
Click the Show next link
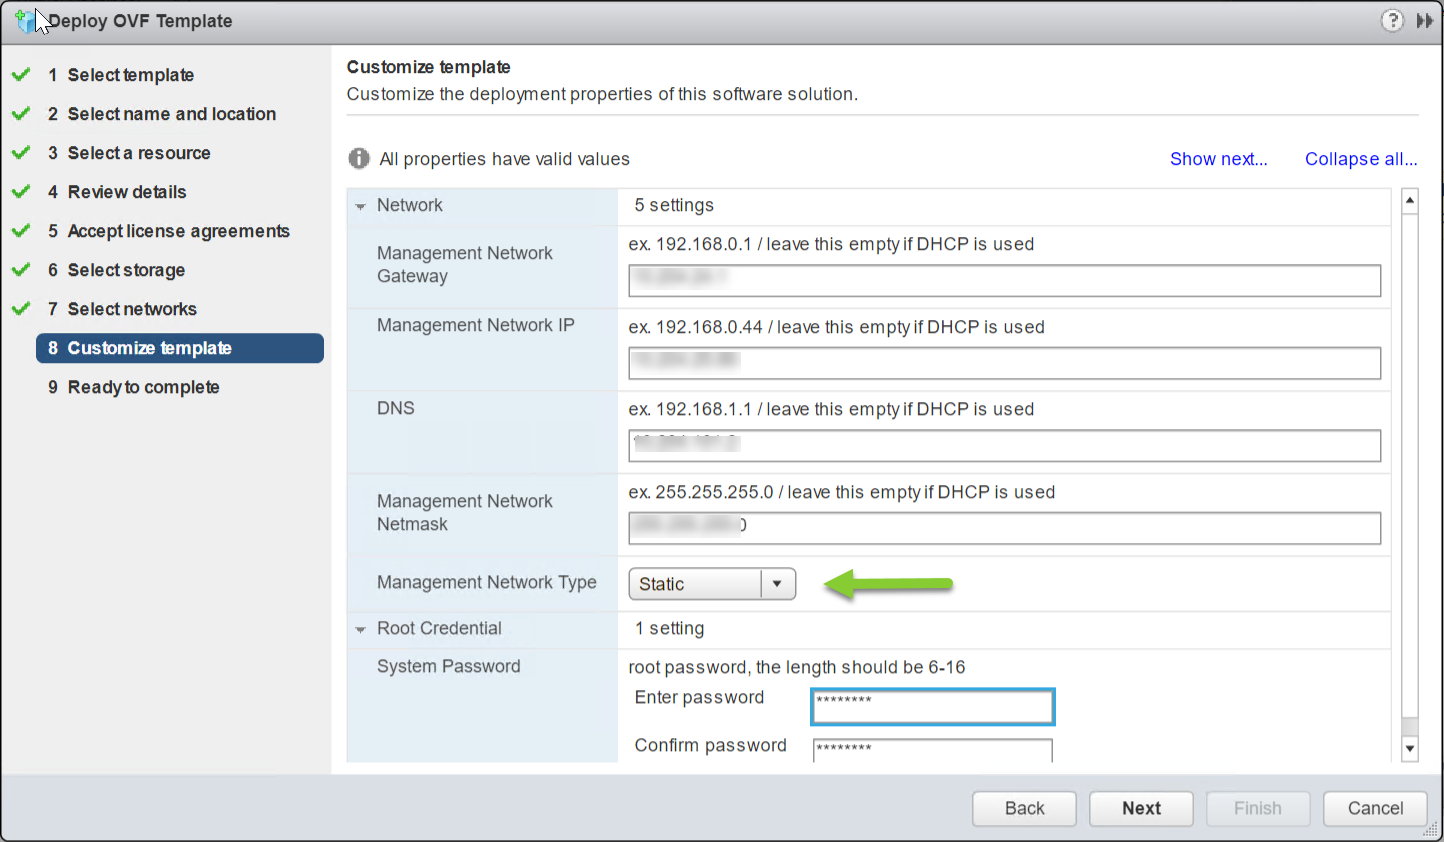pos(1218,158)
